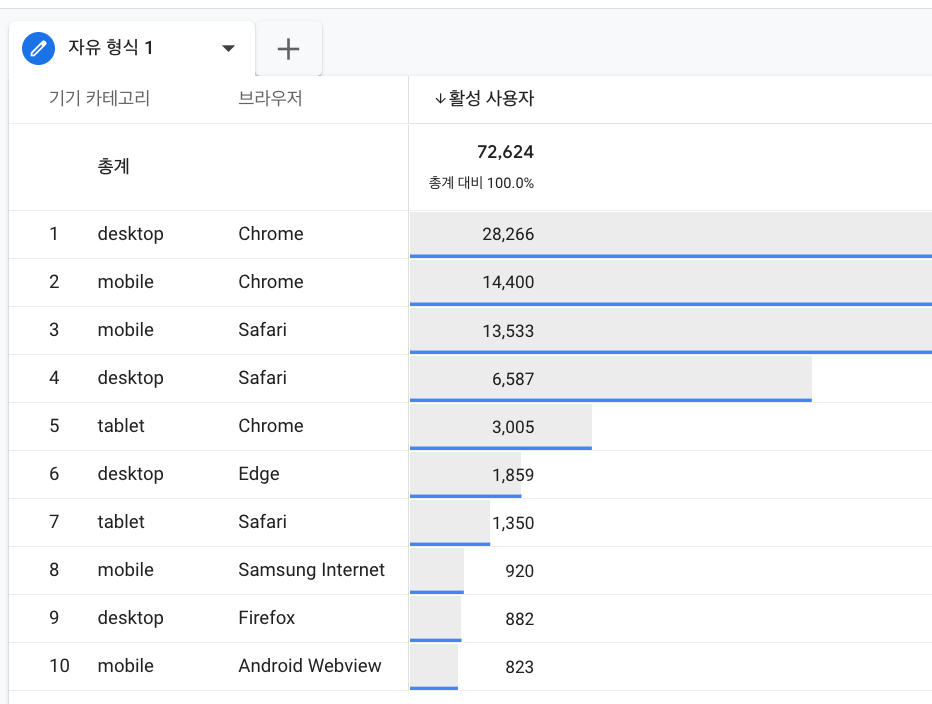The width and height of the screenshot is (932, 704).
Task: Click Edge browser cell
Action: click(259, 474)
